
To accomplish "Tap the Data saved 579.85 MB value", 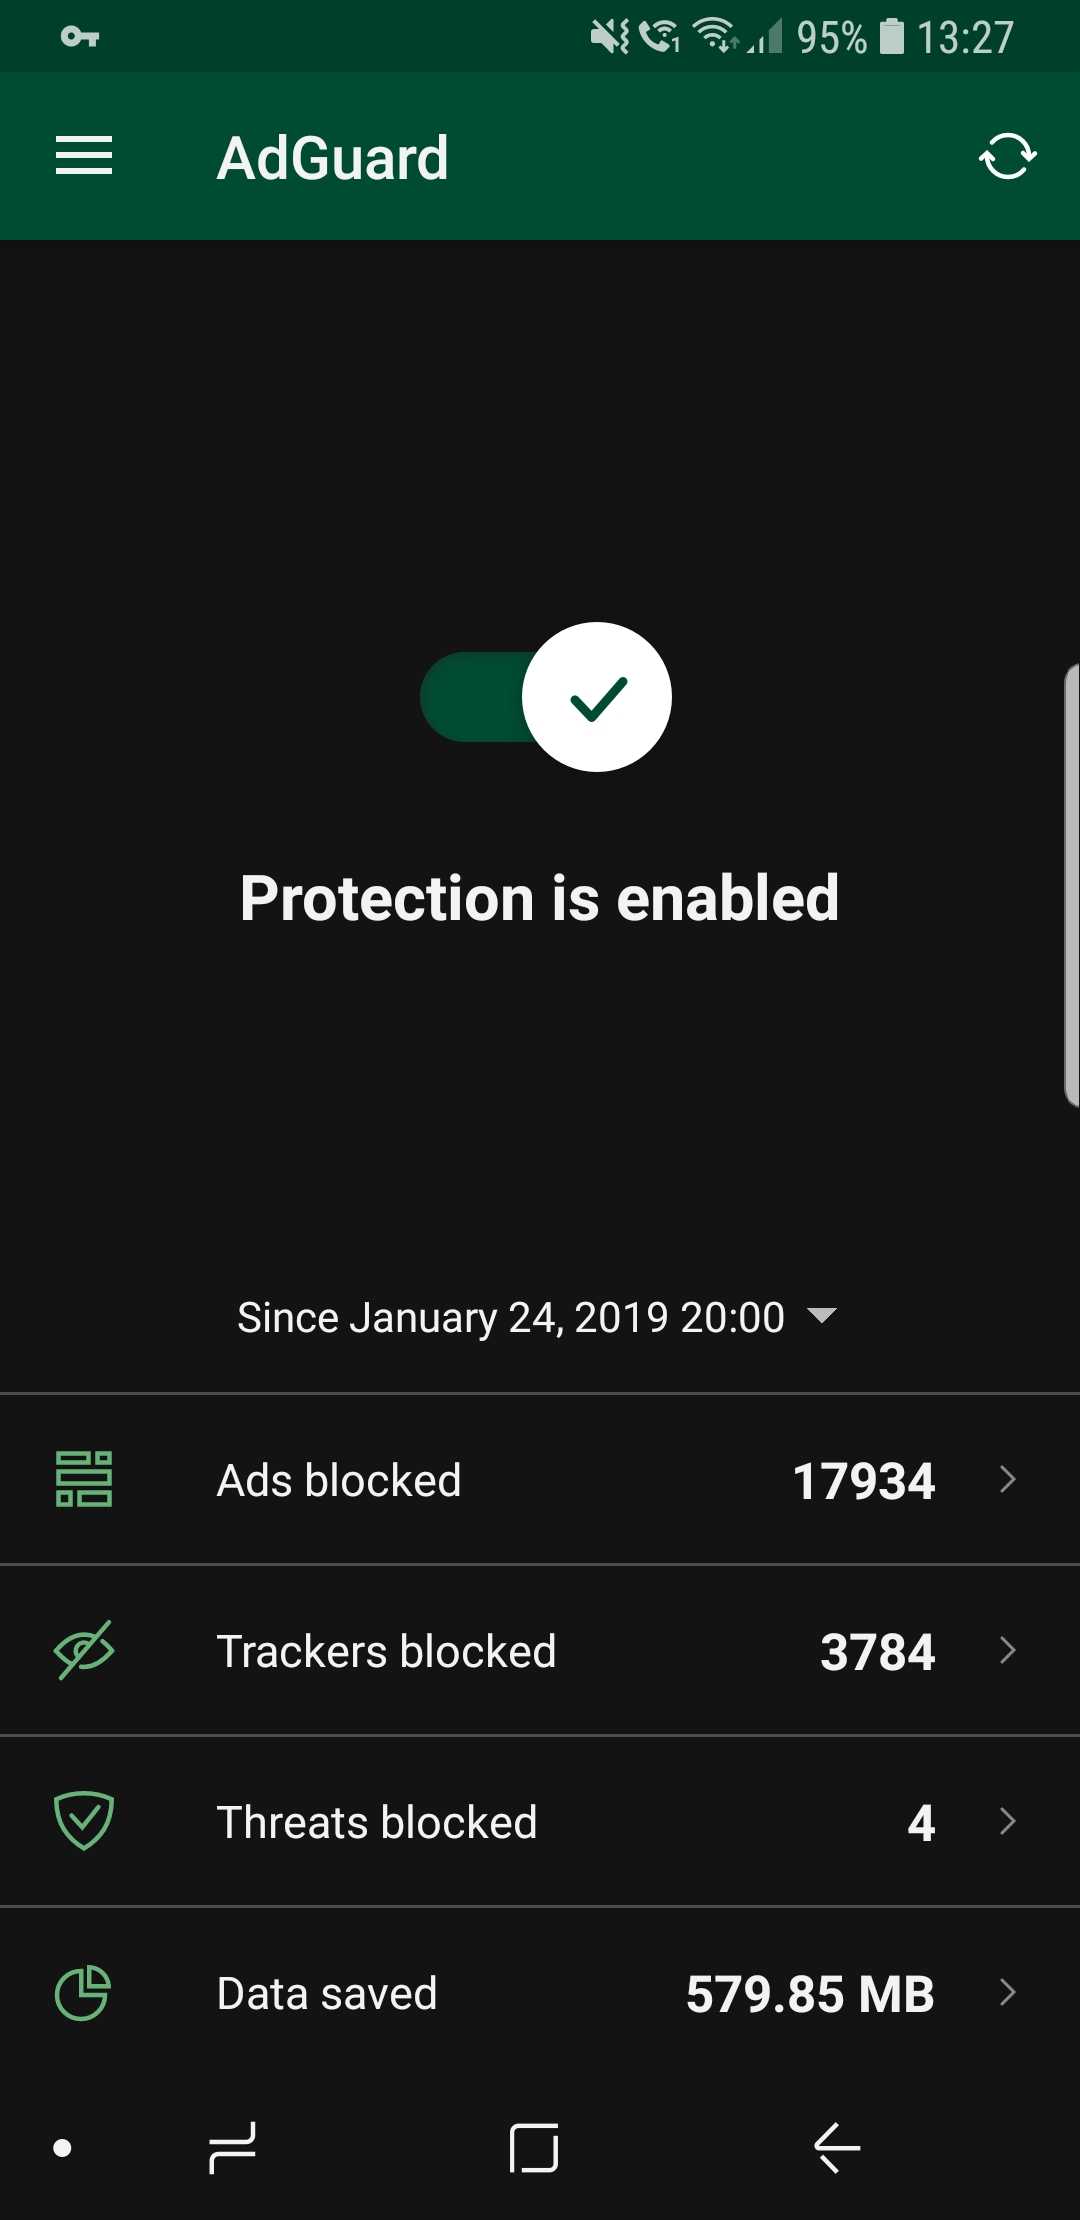I will point(810,1994).
